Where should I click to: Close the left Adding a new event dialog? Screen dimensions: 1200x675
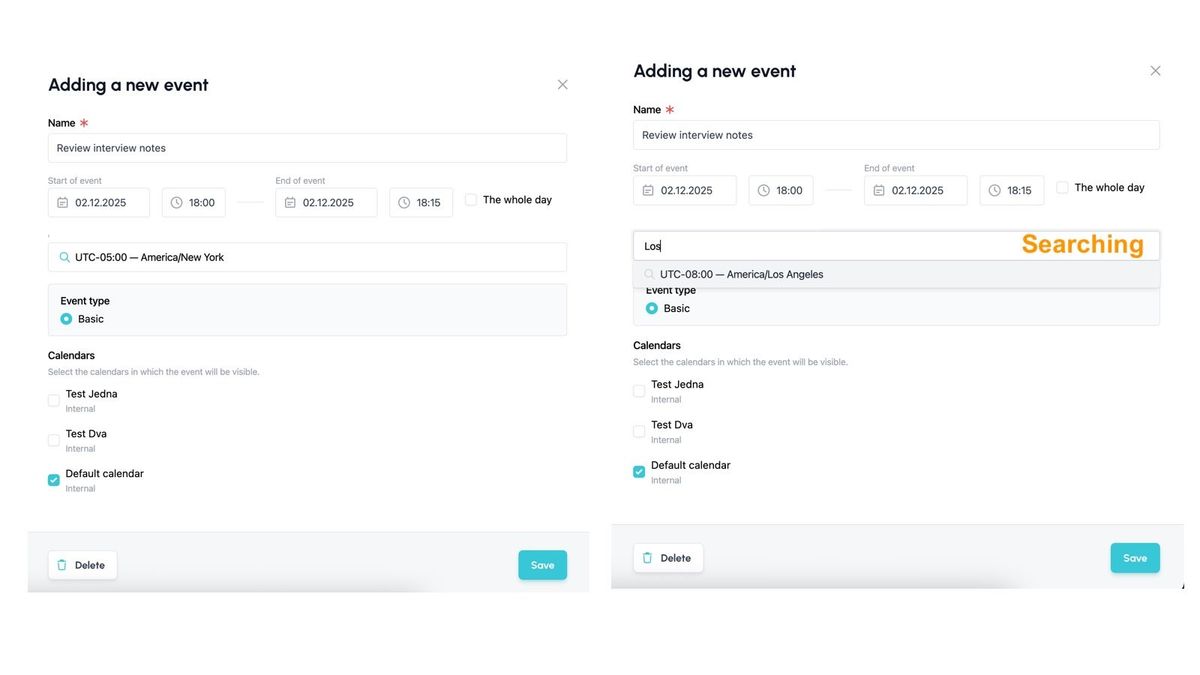pos(563,85)
